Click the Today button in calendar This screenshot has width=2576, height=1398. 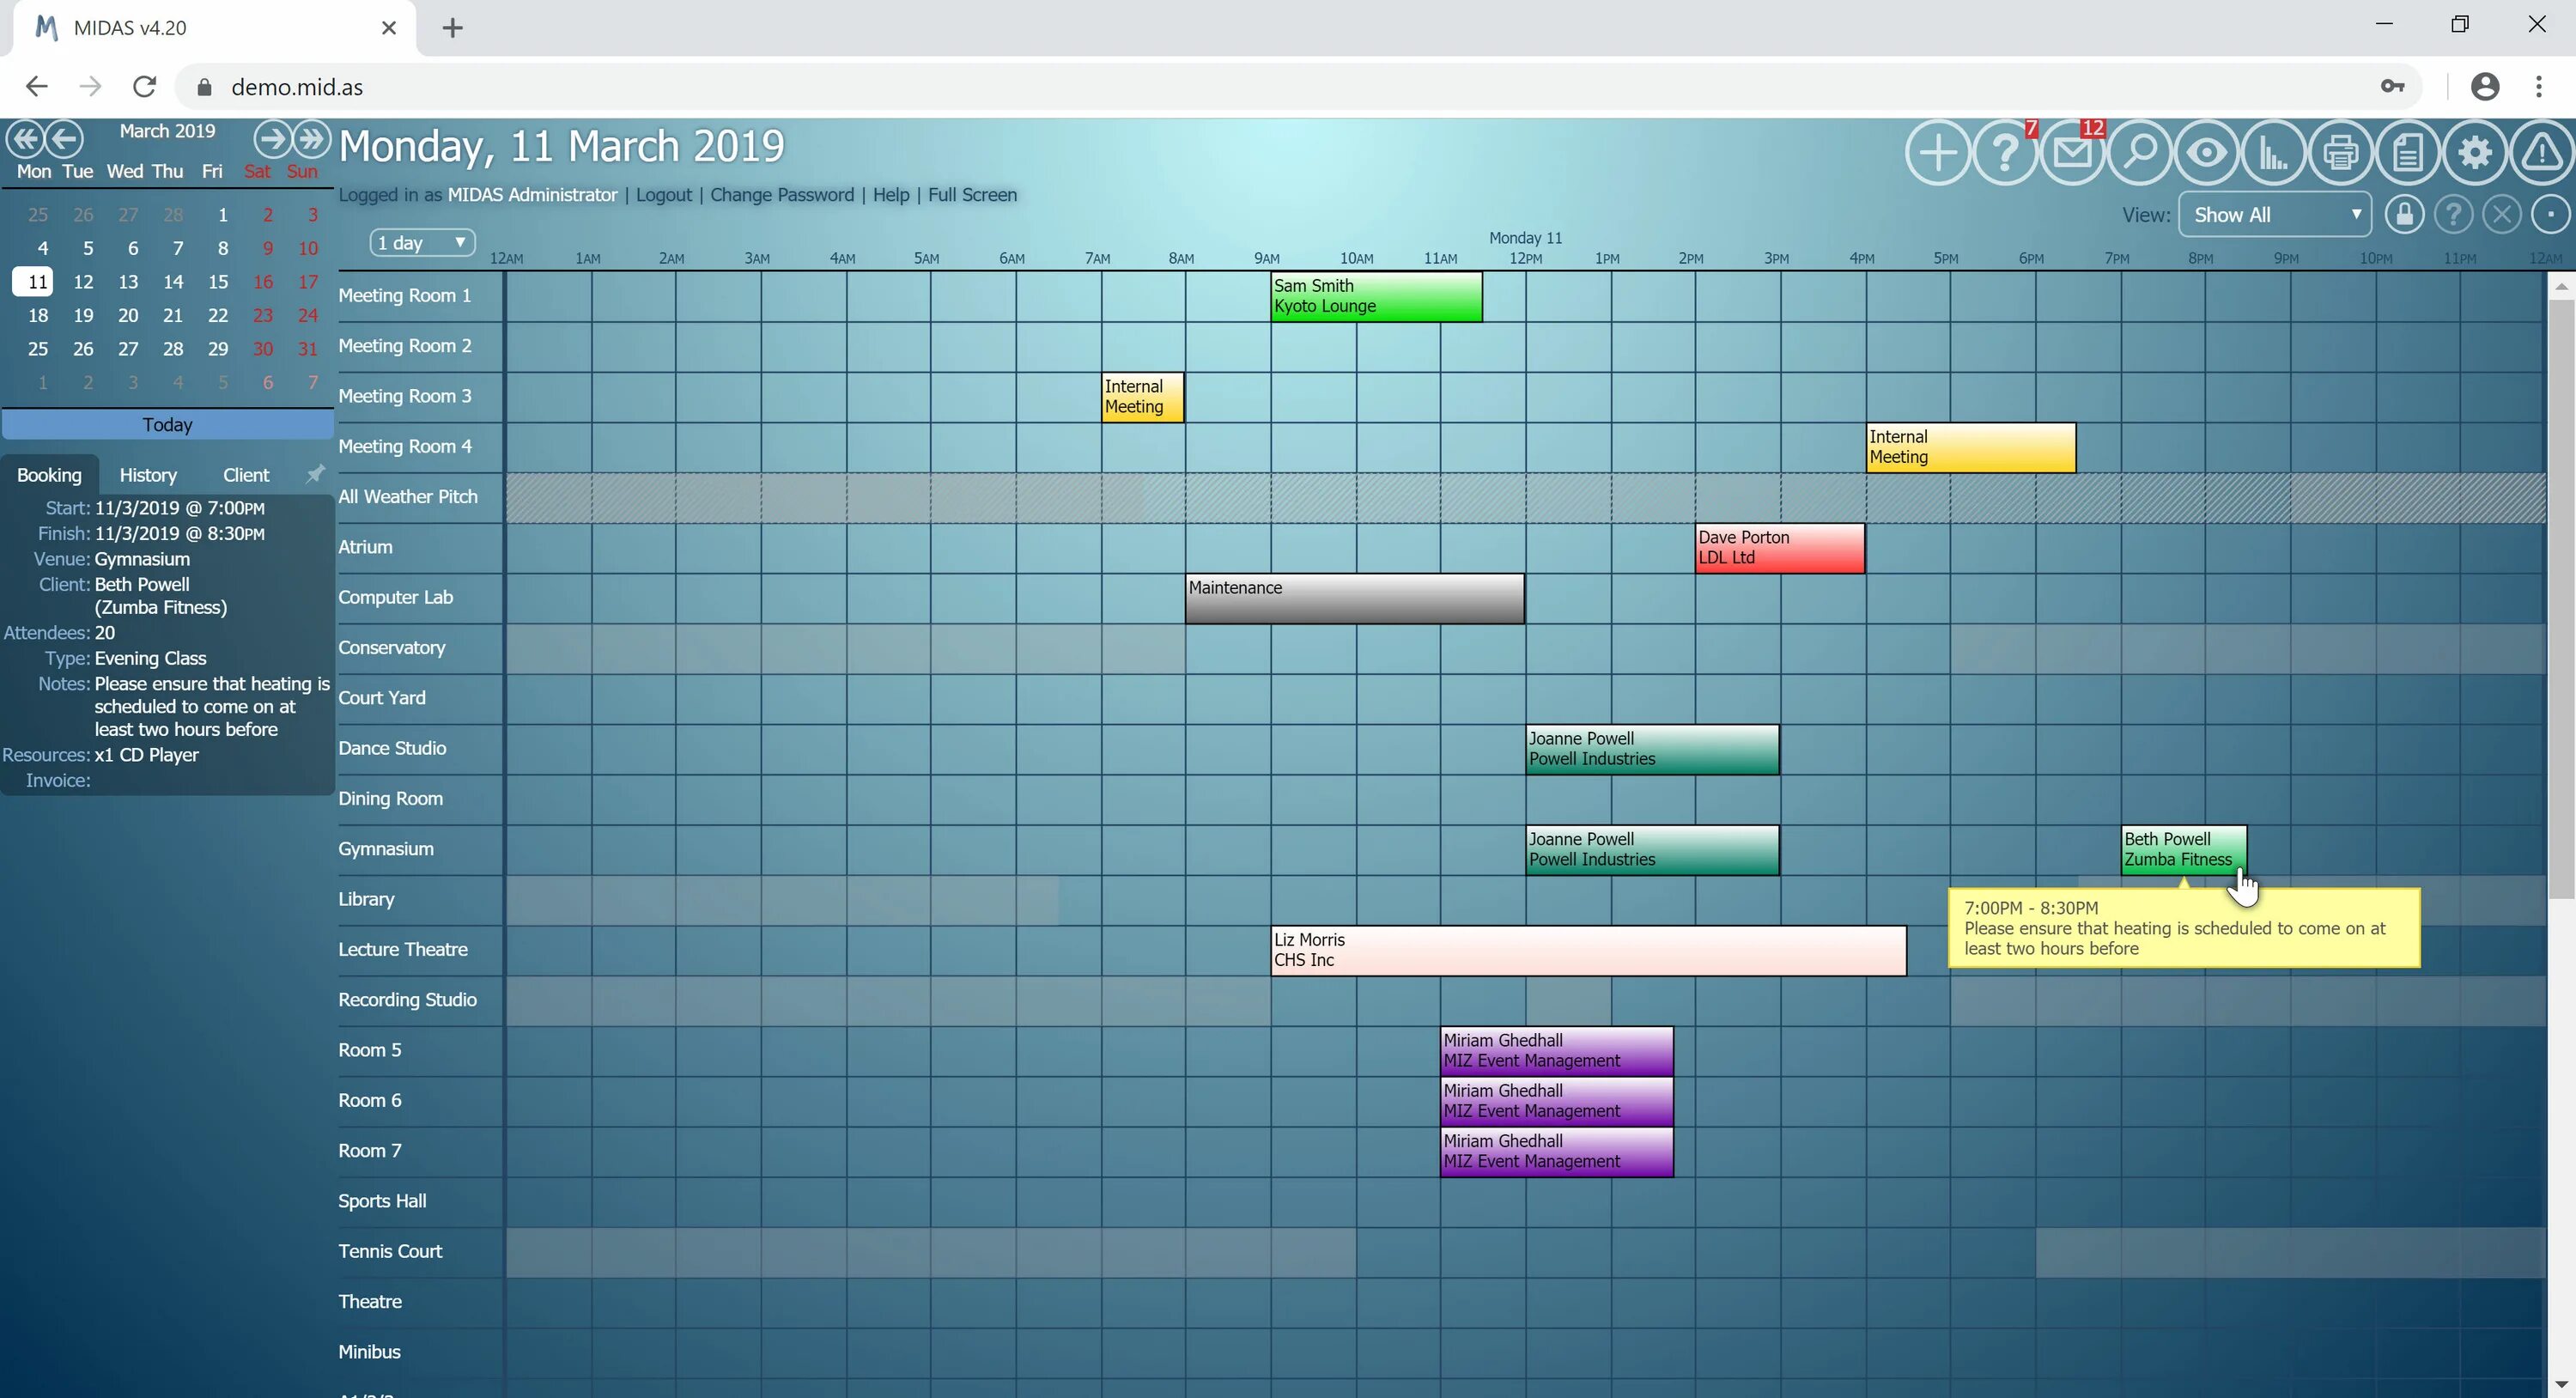[167, 423]
